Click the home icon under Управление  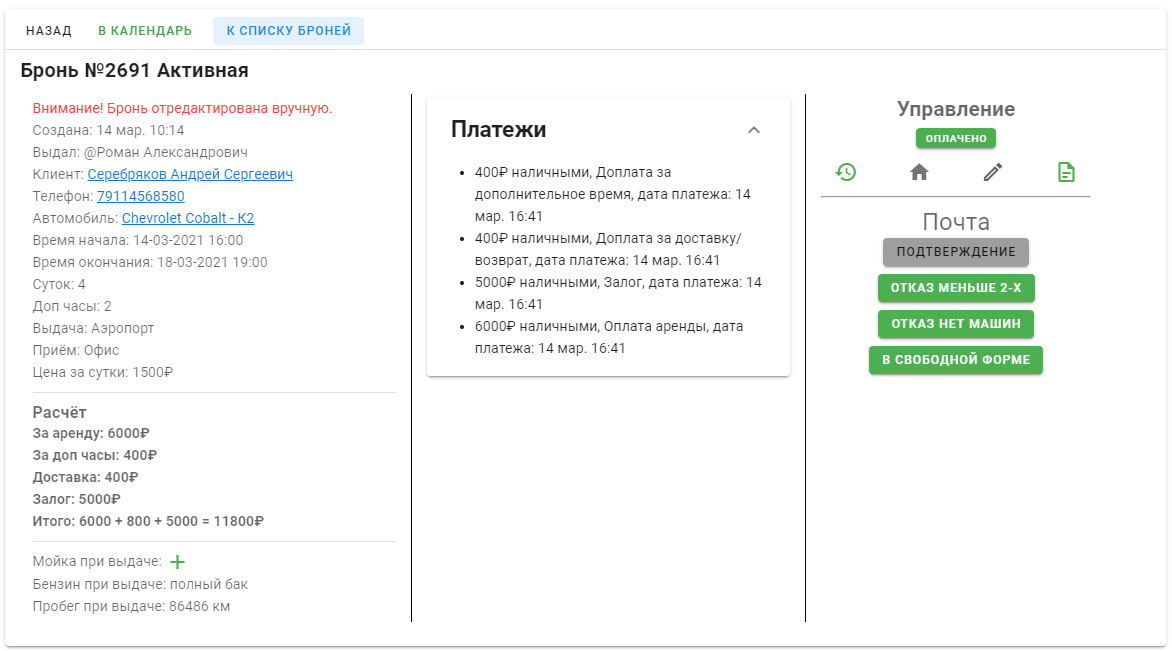point(919,173)
